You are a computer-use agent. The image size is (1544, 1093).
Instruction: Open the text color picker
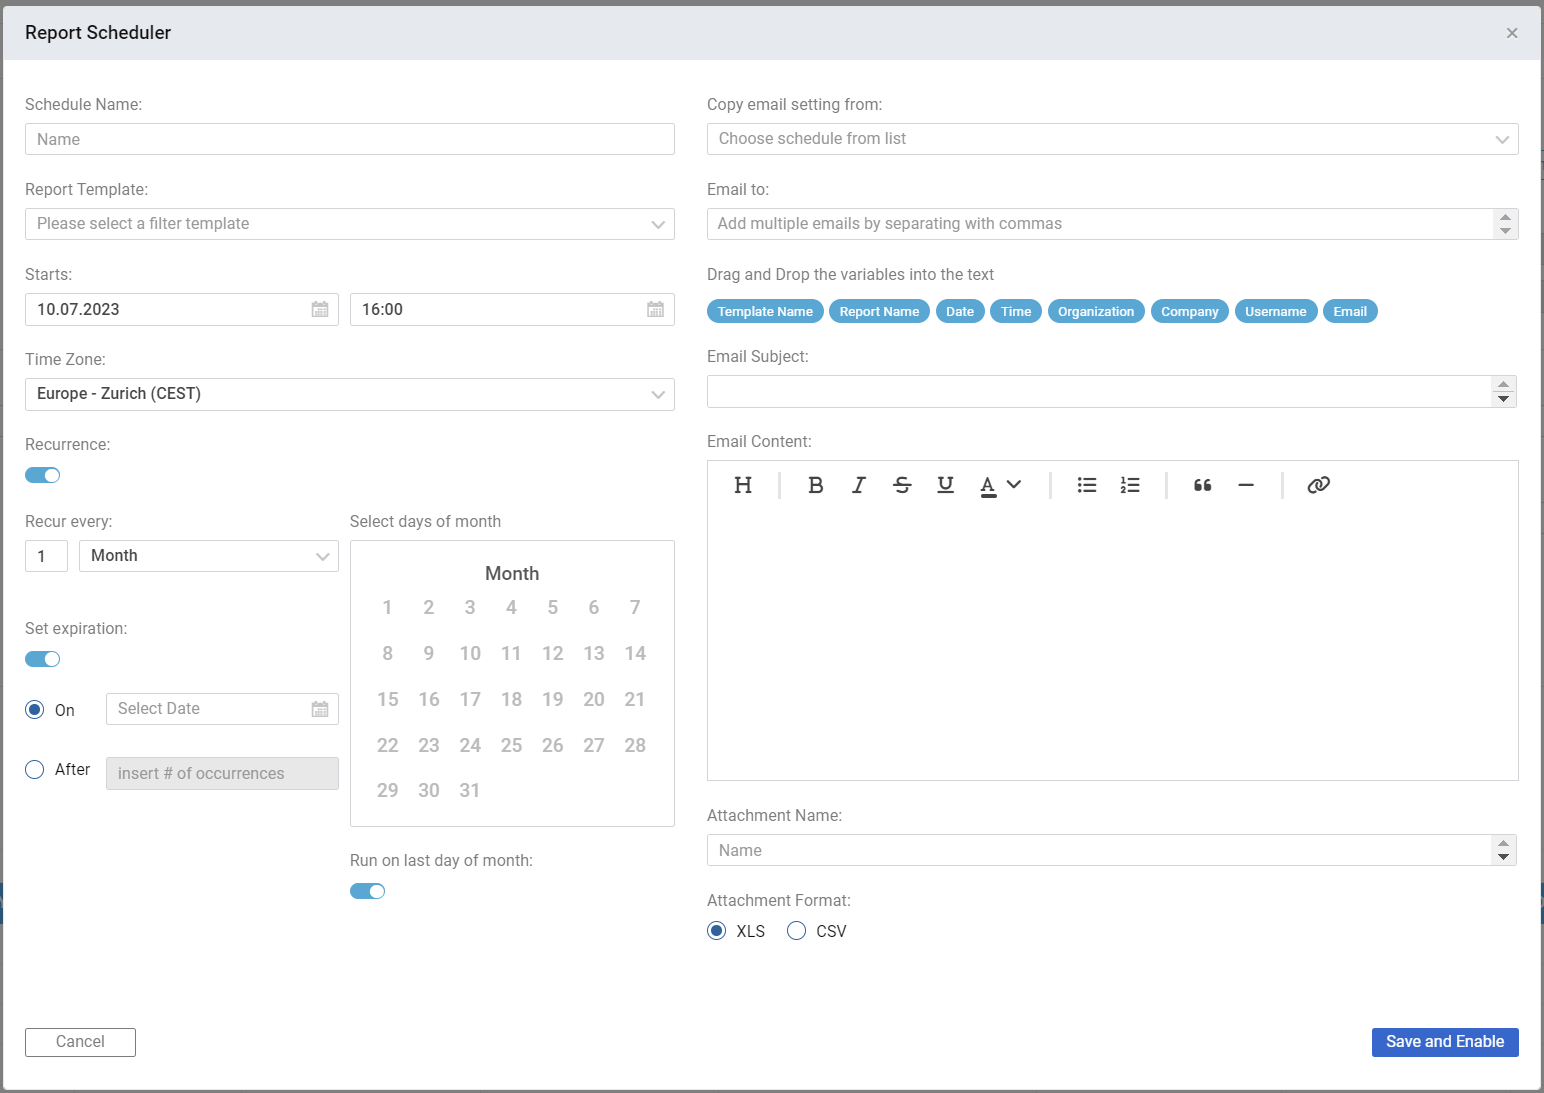(x=1000, y=485)
